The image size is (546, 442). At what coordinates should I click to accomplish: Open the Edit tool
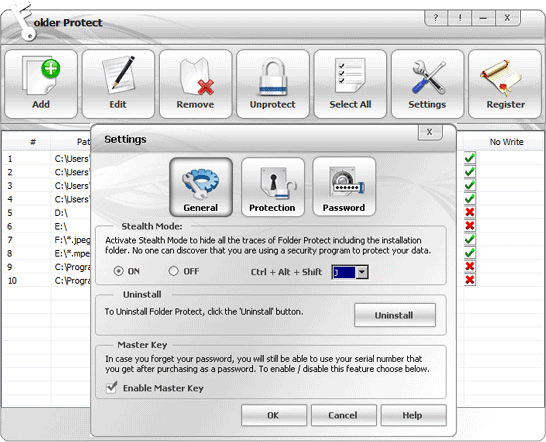[x=118, y=84]
